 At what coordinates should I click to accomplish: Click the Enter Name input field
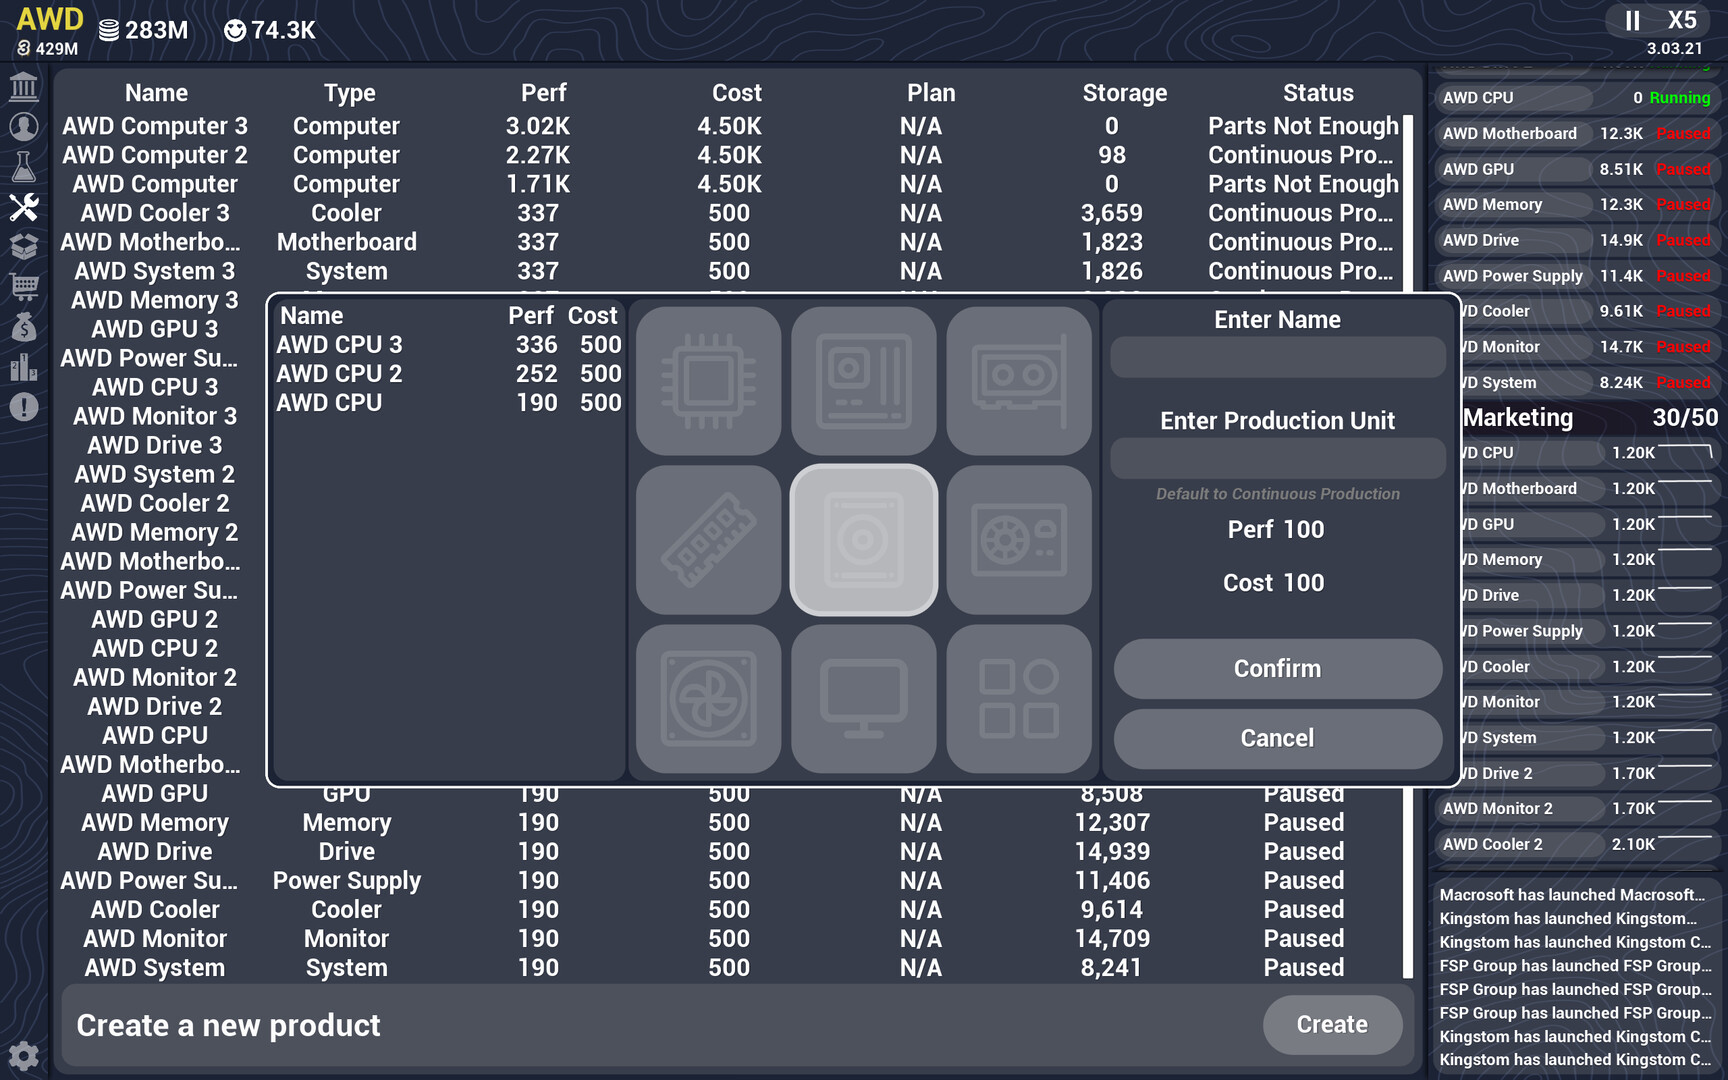[x=1277, y=356]
